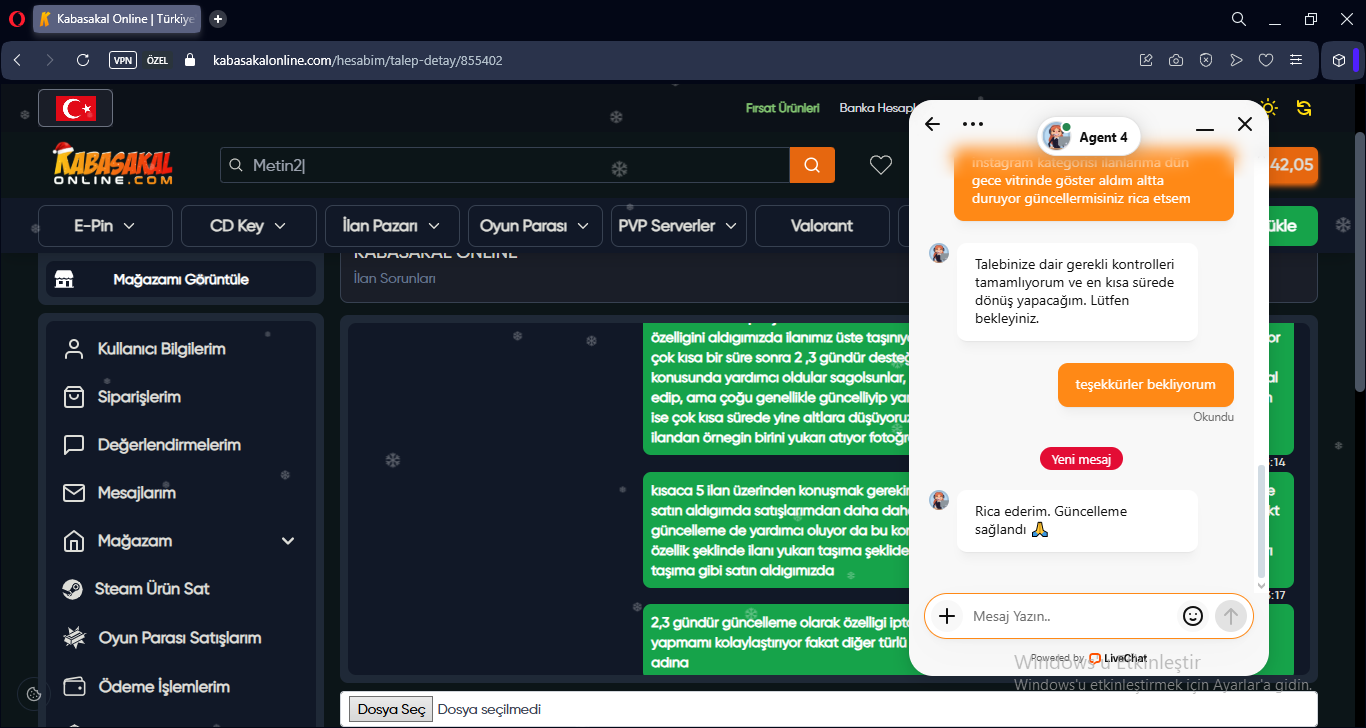Image resolution: width=1366 pixels, height=728 pixels.
Task: Go back in the LiveChat window
Action: tap(932, 124)
